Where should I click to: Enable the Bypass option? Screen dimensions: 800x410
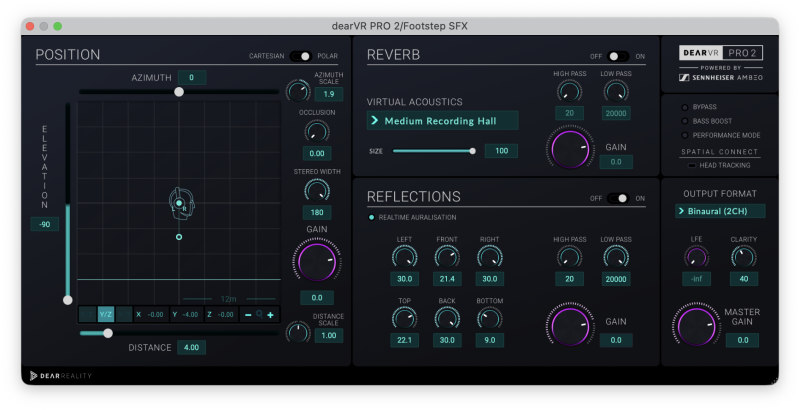(684, 106)
